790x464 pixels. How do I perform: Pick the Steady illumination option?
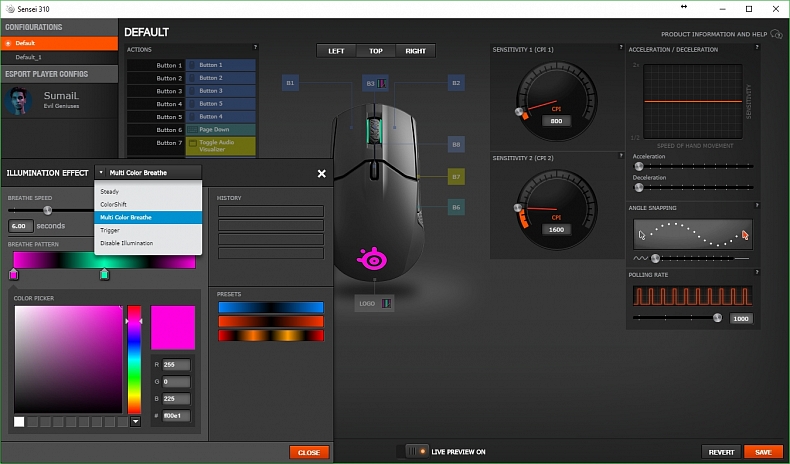(109, 191)
